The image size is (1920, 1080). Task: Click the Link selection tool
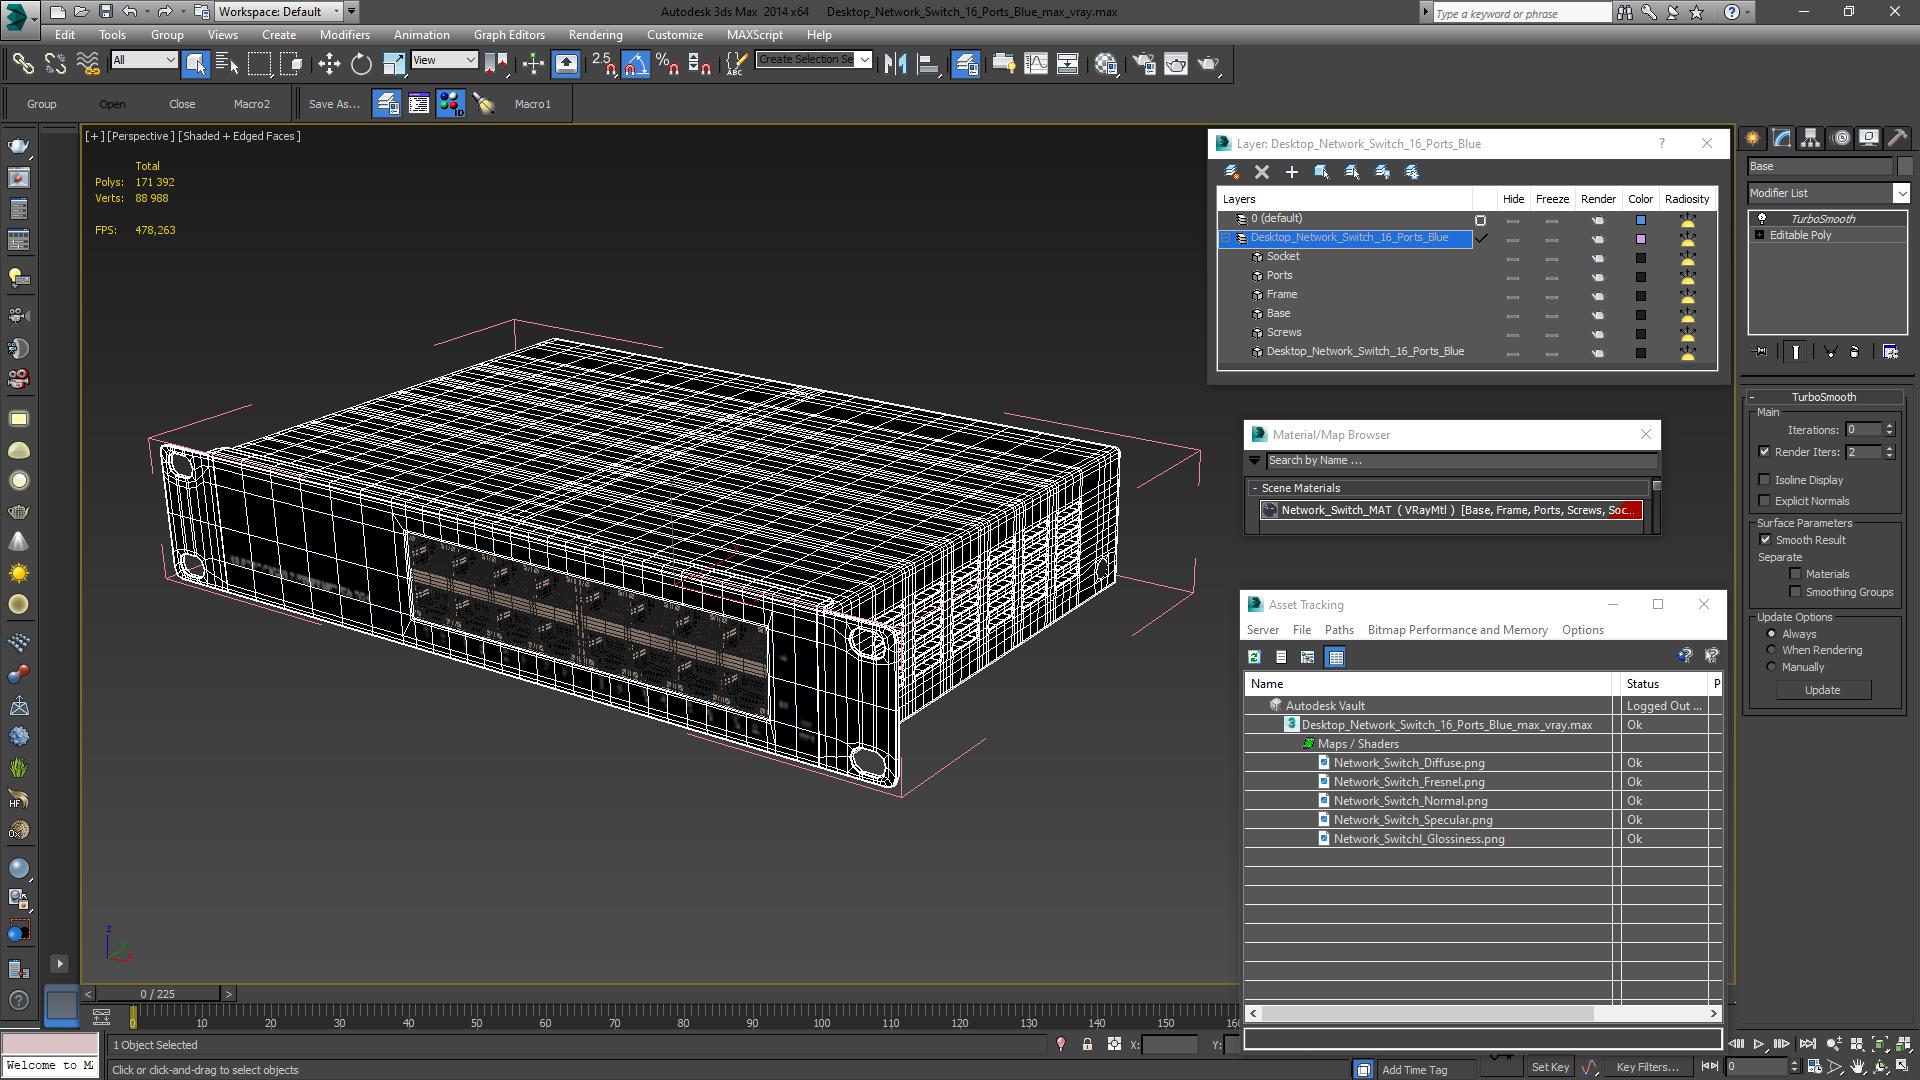click(22, 64)
